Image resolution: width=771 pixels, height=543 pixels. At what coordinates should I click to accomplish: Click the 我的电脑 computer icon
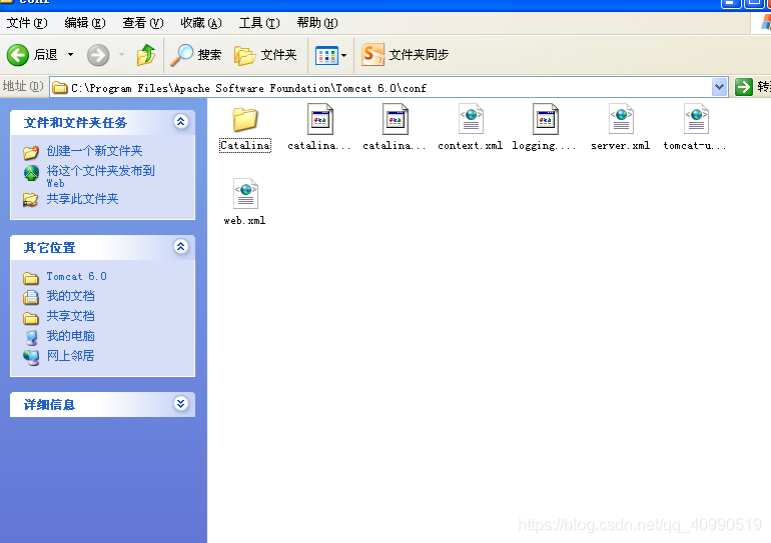31,337
